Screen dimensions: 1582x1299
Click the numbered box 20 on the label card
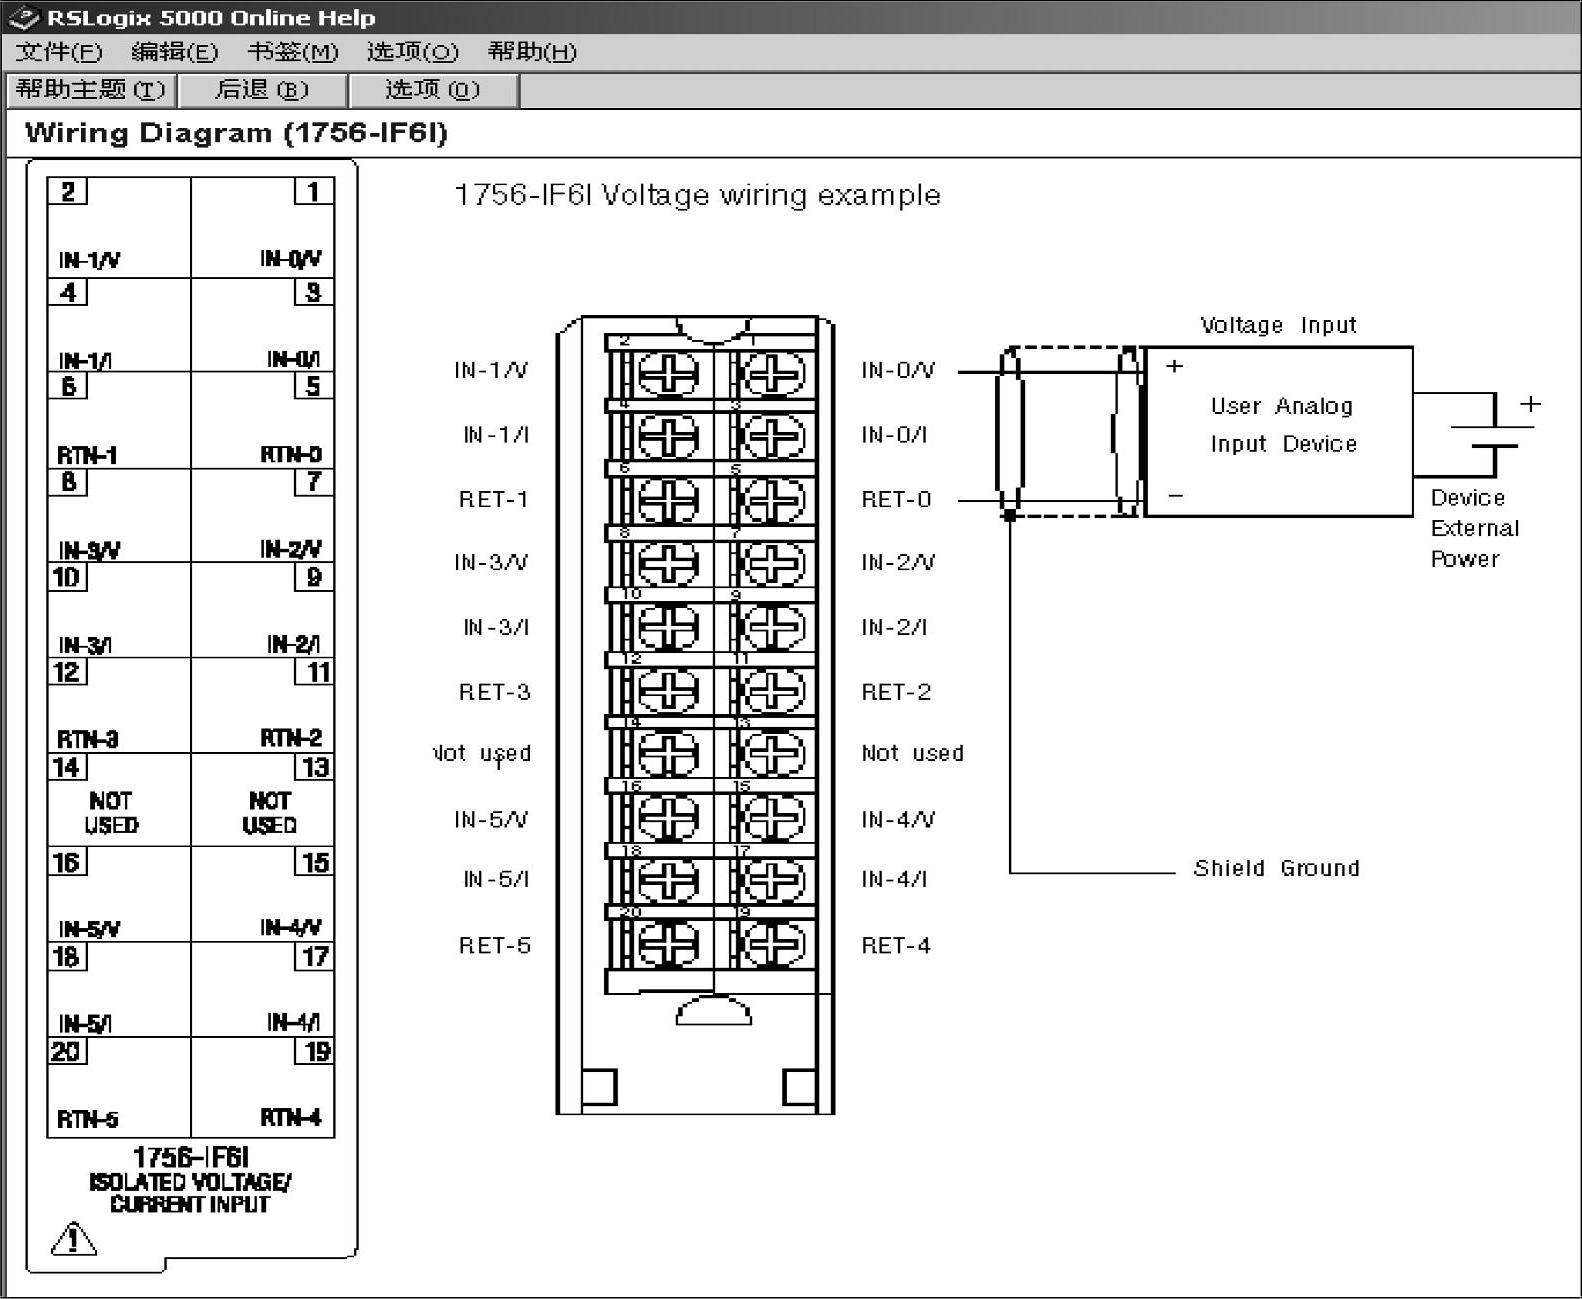pyautogui.click(x=68, y=1051)
